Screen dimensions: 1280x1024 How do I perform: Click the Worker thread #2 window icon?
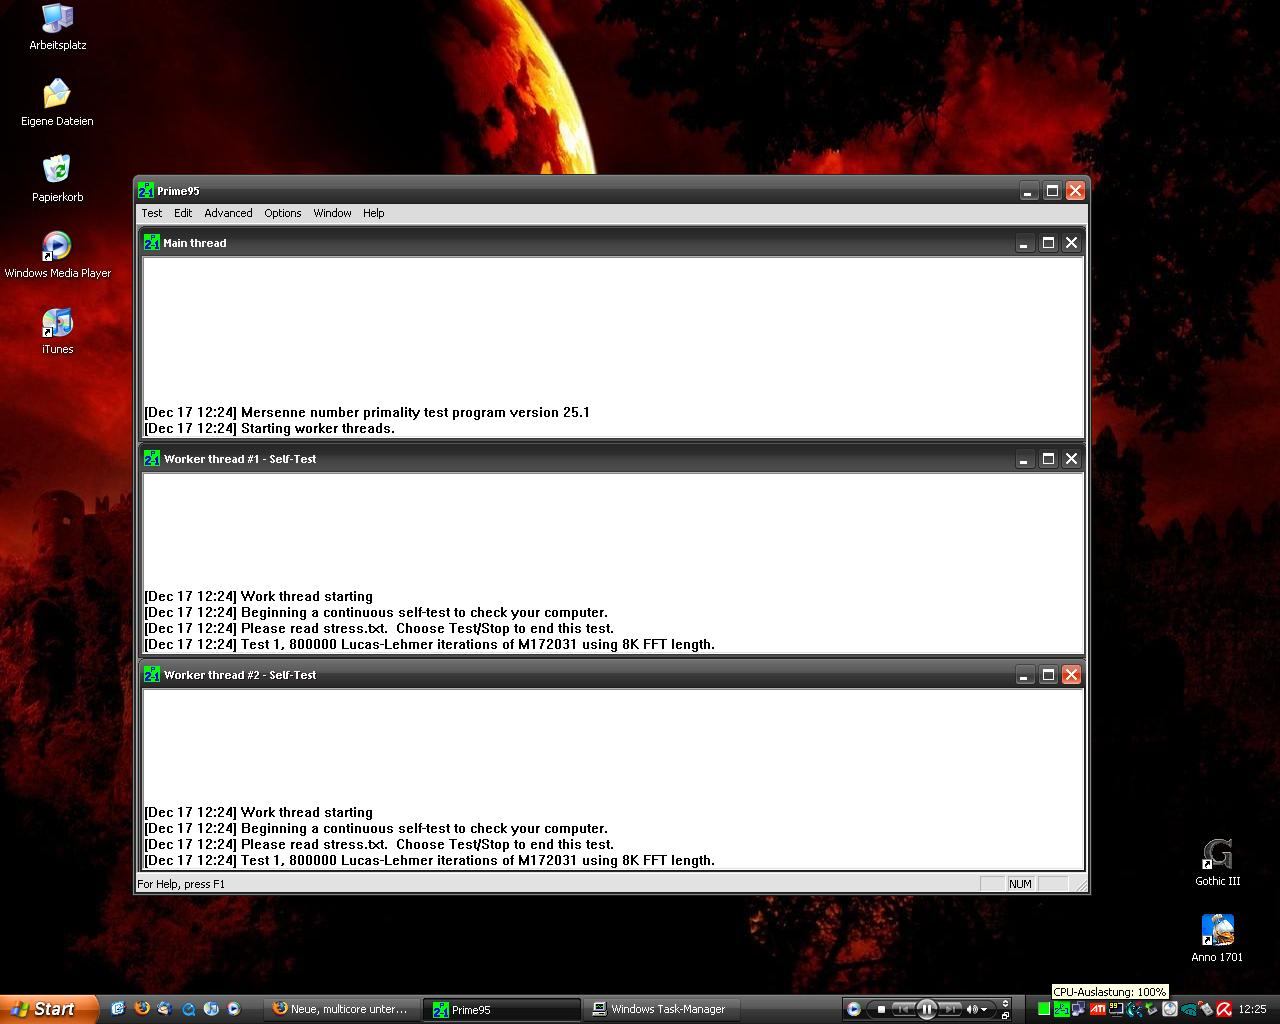point(151,674)
